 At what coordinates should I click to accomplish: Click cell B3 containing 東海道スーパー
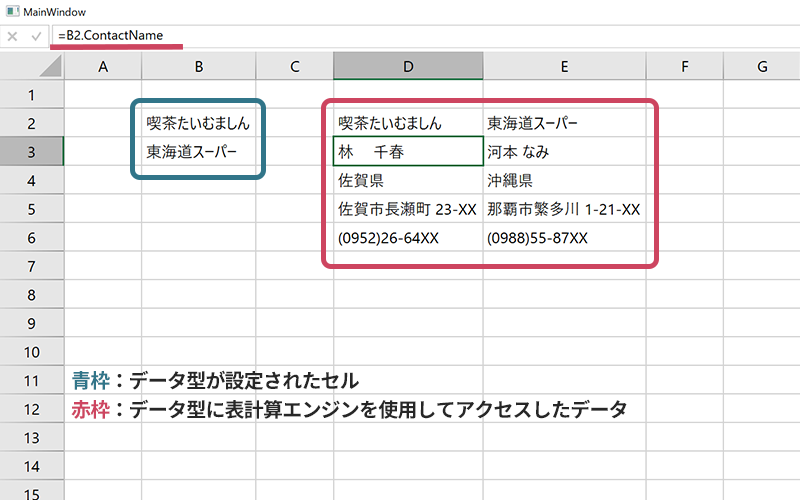point(199,152)
